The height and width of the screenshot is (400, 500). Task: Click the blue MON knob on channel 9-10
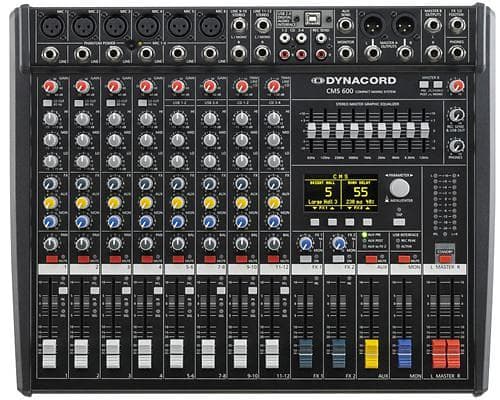point(242,221)
